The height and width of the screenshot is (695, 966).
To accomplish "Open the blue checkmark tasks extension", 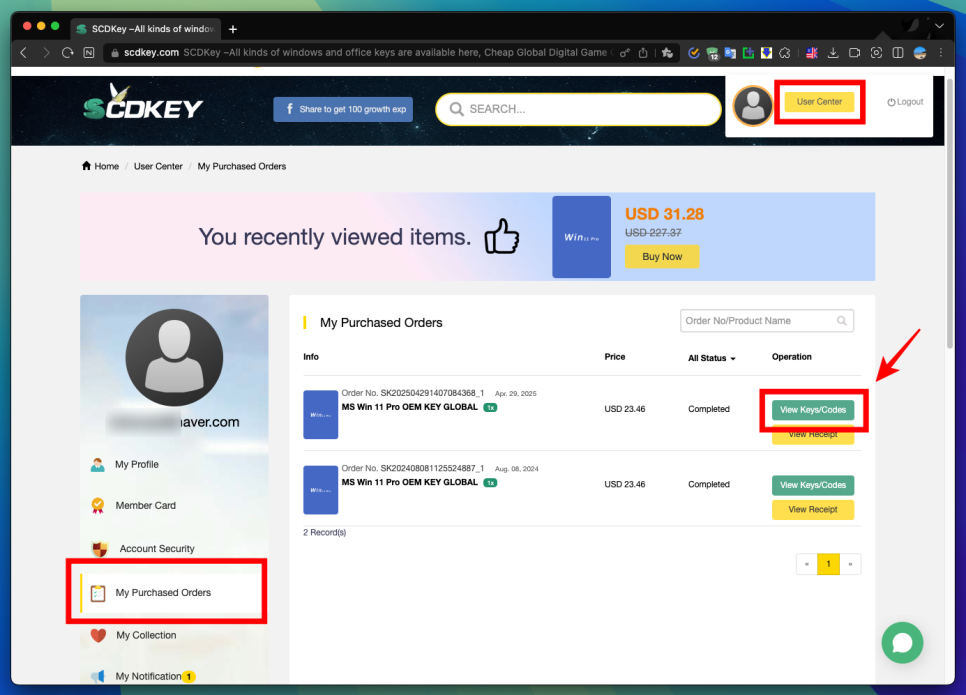I will [694, 53].
